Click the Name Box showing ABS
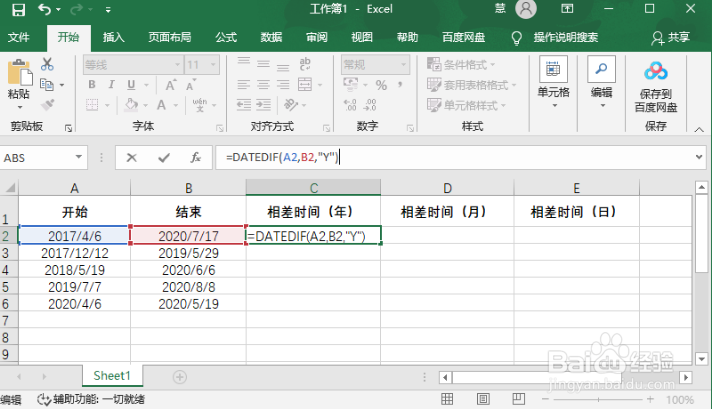 (37, 158)
